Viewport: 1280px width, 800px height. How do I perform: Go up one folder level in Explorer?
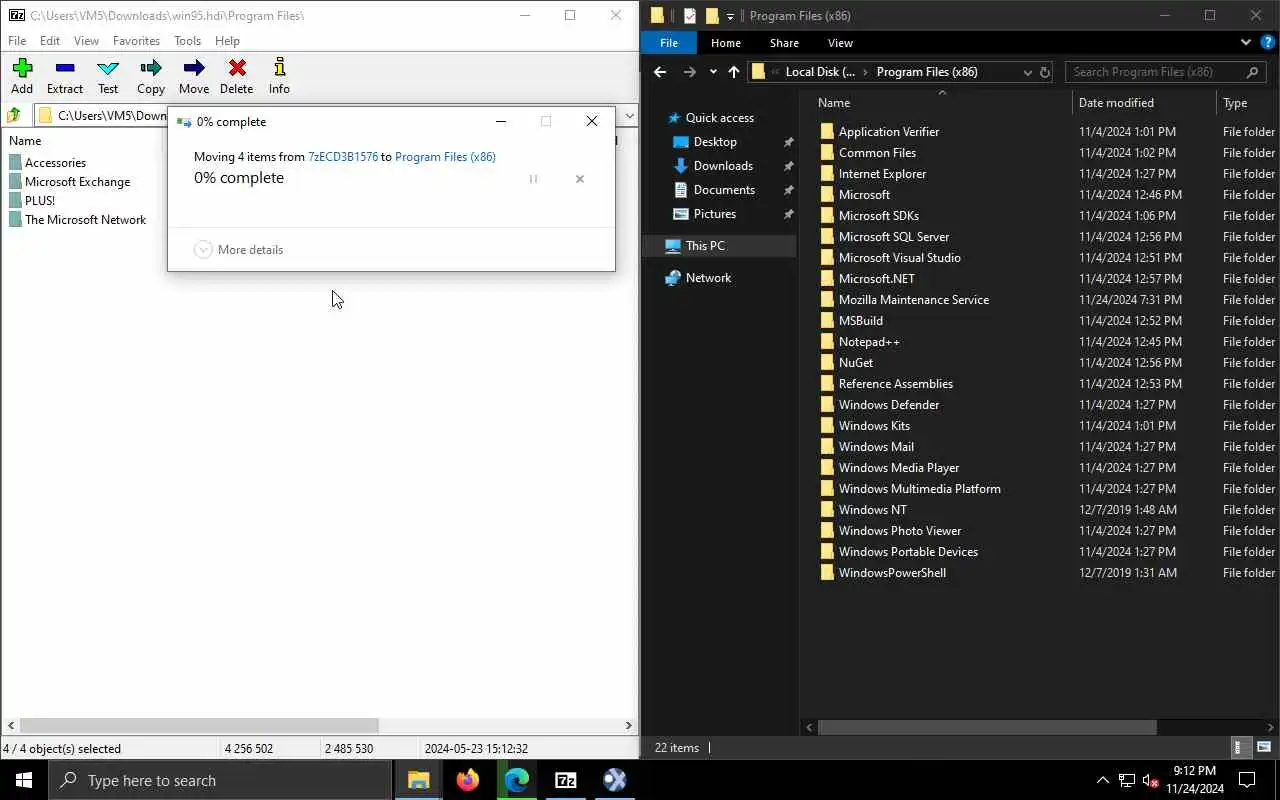pyautogui.click(x=734, y=72)
